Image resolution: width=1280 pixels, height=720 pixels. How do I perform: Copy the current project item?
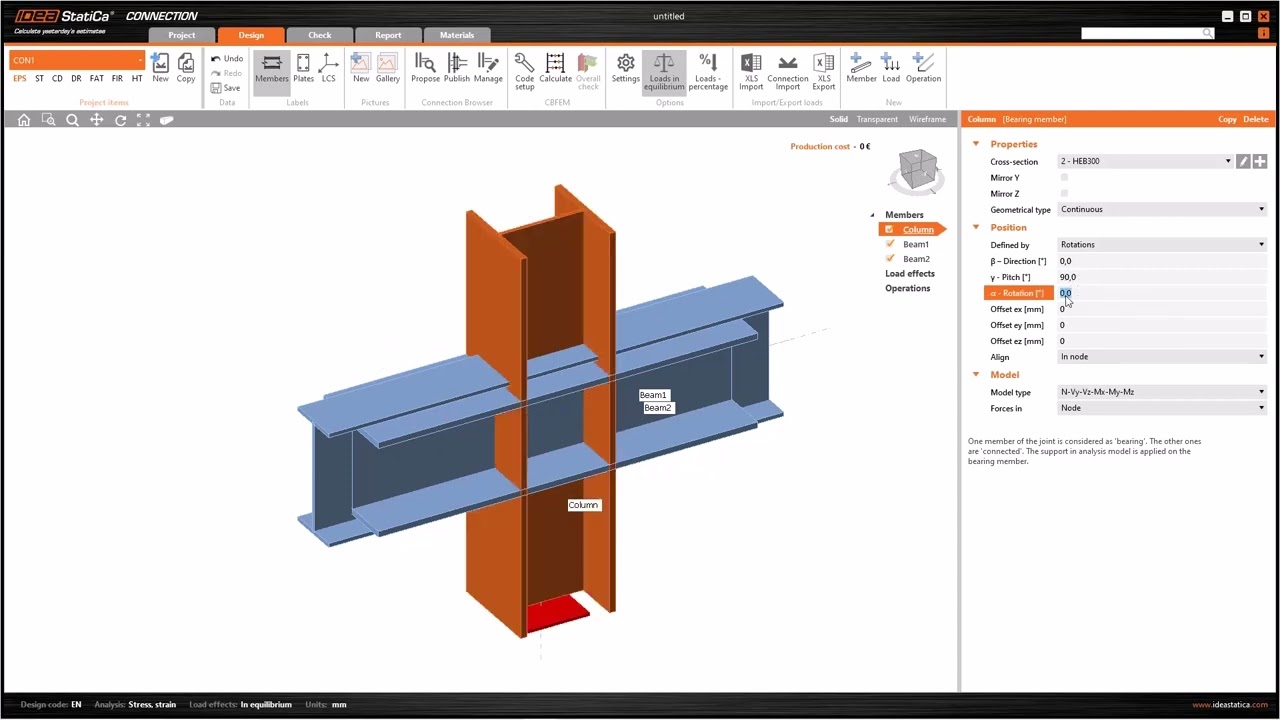186,68
